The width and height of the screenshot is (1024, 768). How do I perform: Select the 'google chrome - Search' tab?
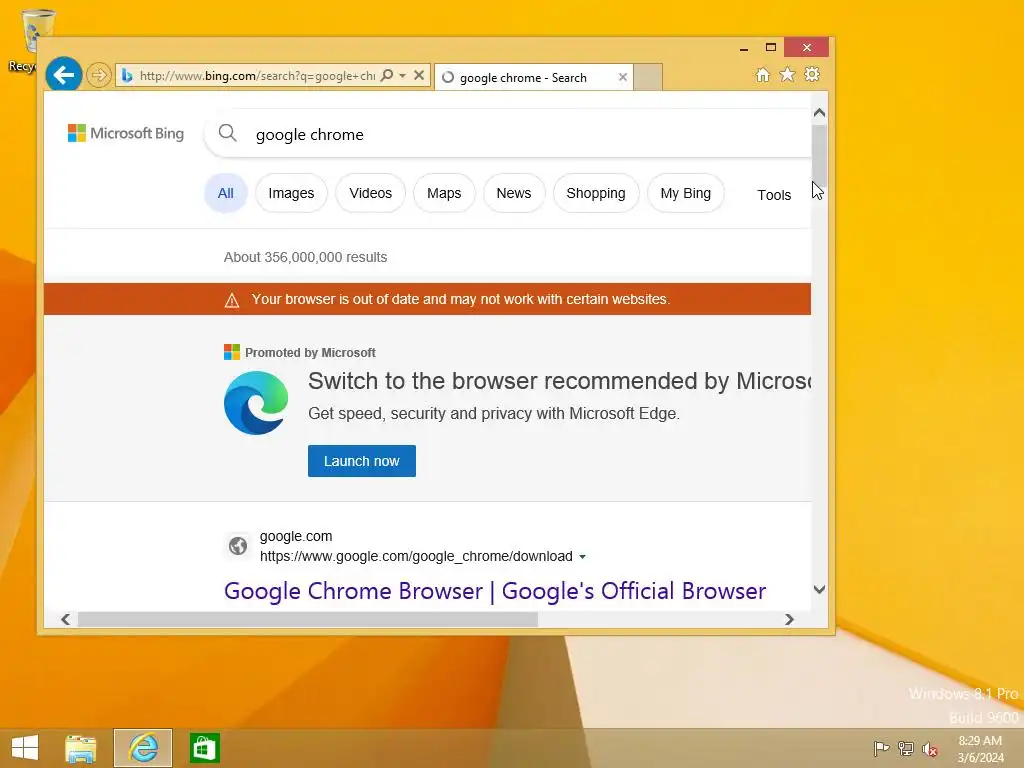[x=534, y=78]
